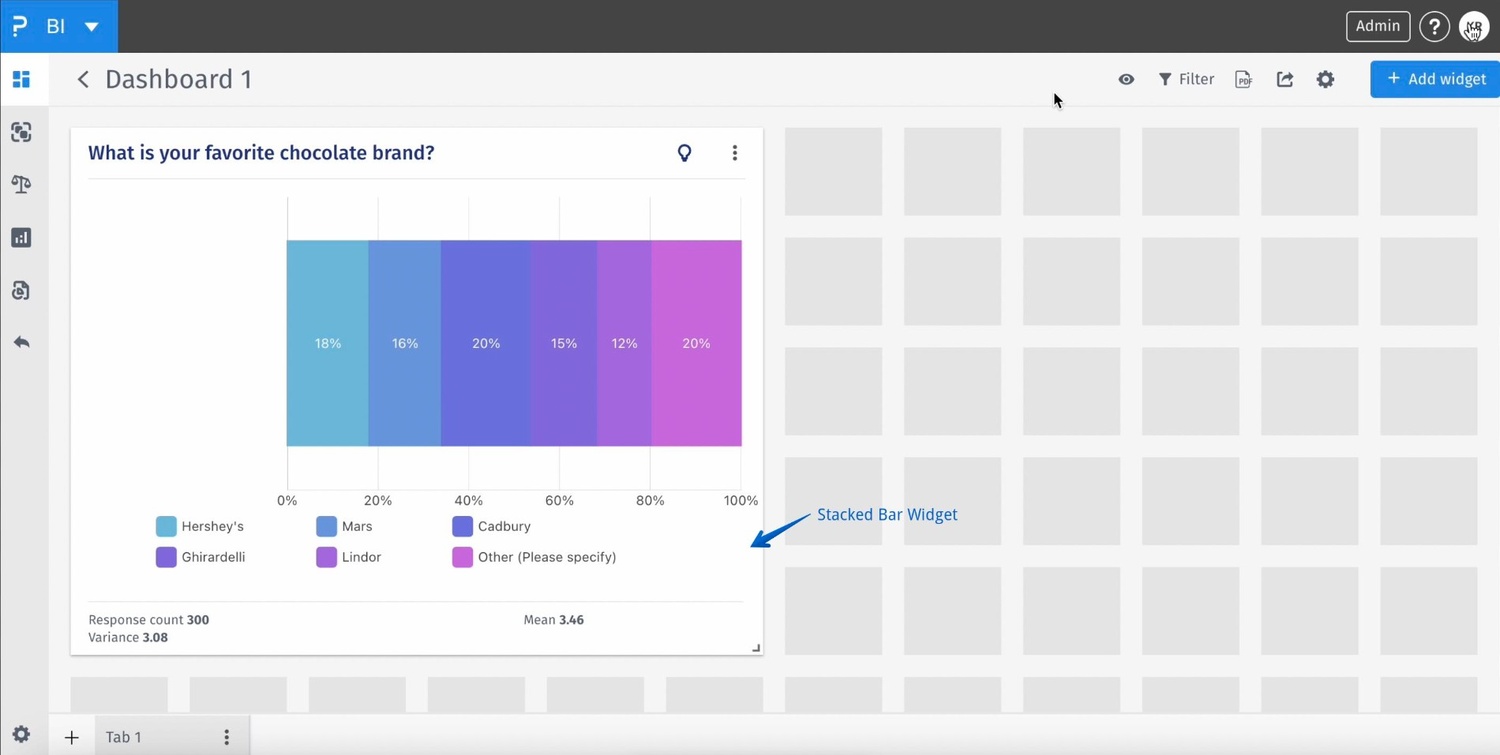Expand the BI product switcher dropdown
This screenshot has width=1500, height=755.
91,27
